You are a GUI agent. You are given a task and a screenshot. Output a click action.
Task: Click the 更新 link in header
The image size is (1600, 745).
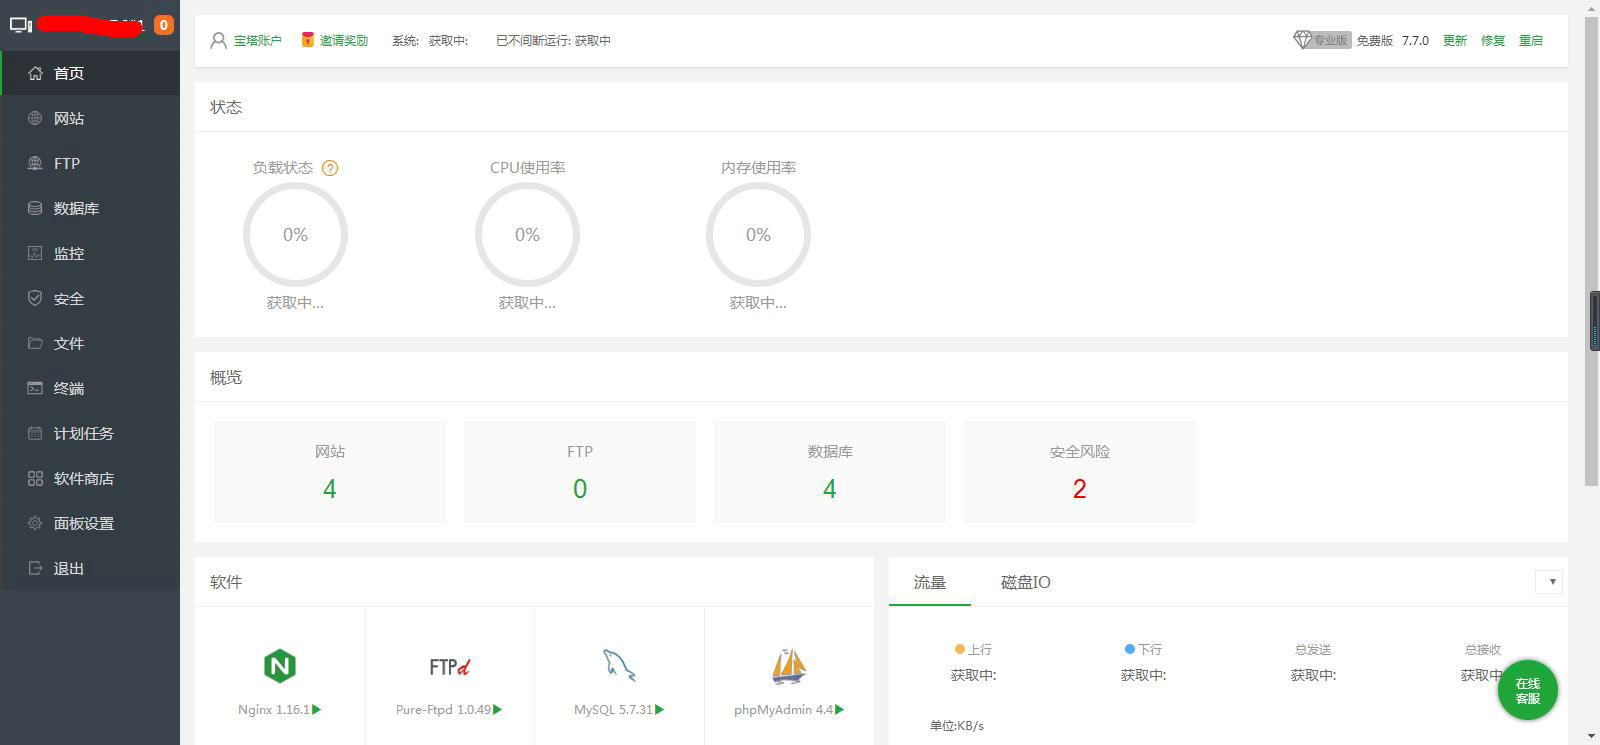(1454, 40)
